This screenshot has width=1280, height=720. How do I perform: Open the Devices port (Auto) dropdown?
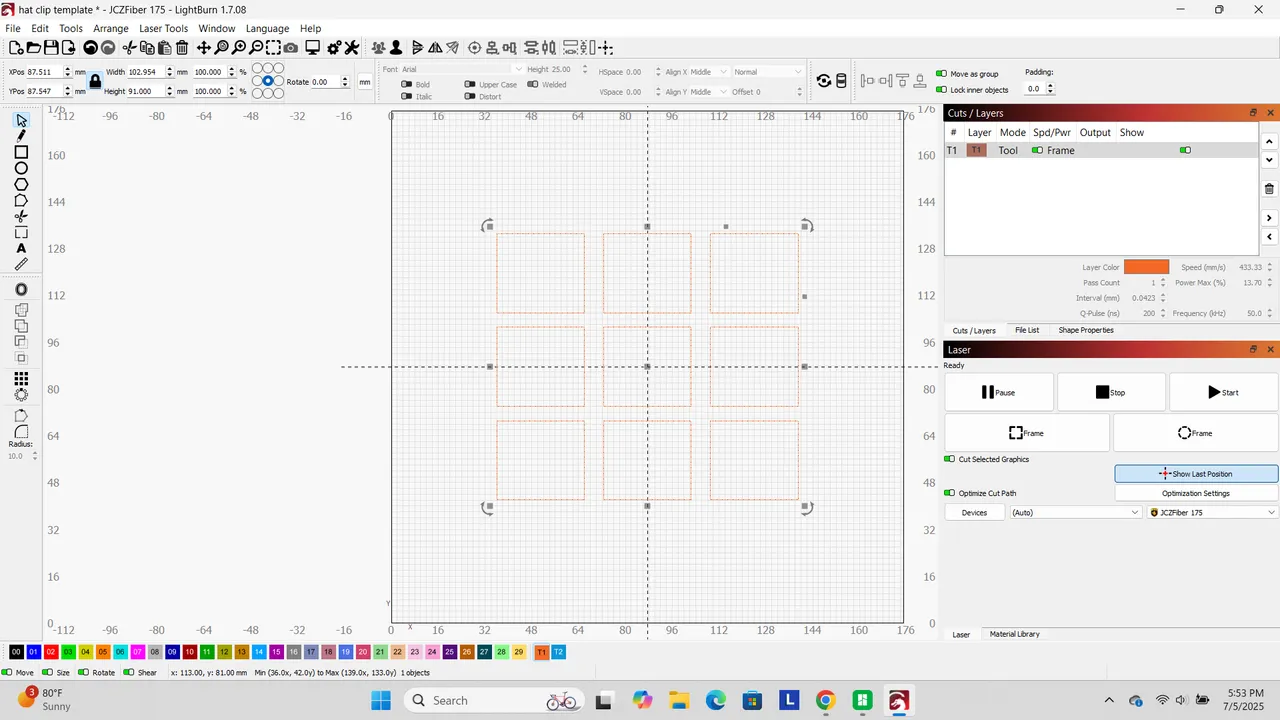point(1075,513)
